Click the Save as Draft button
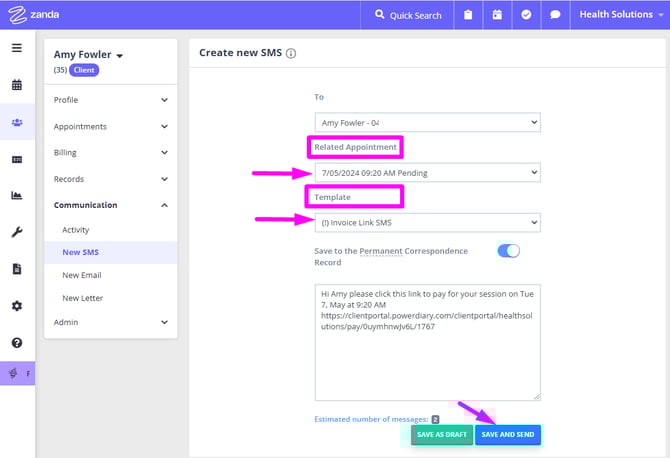This screenshot has width=670, height=458. click(441, 435)
